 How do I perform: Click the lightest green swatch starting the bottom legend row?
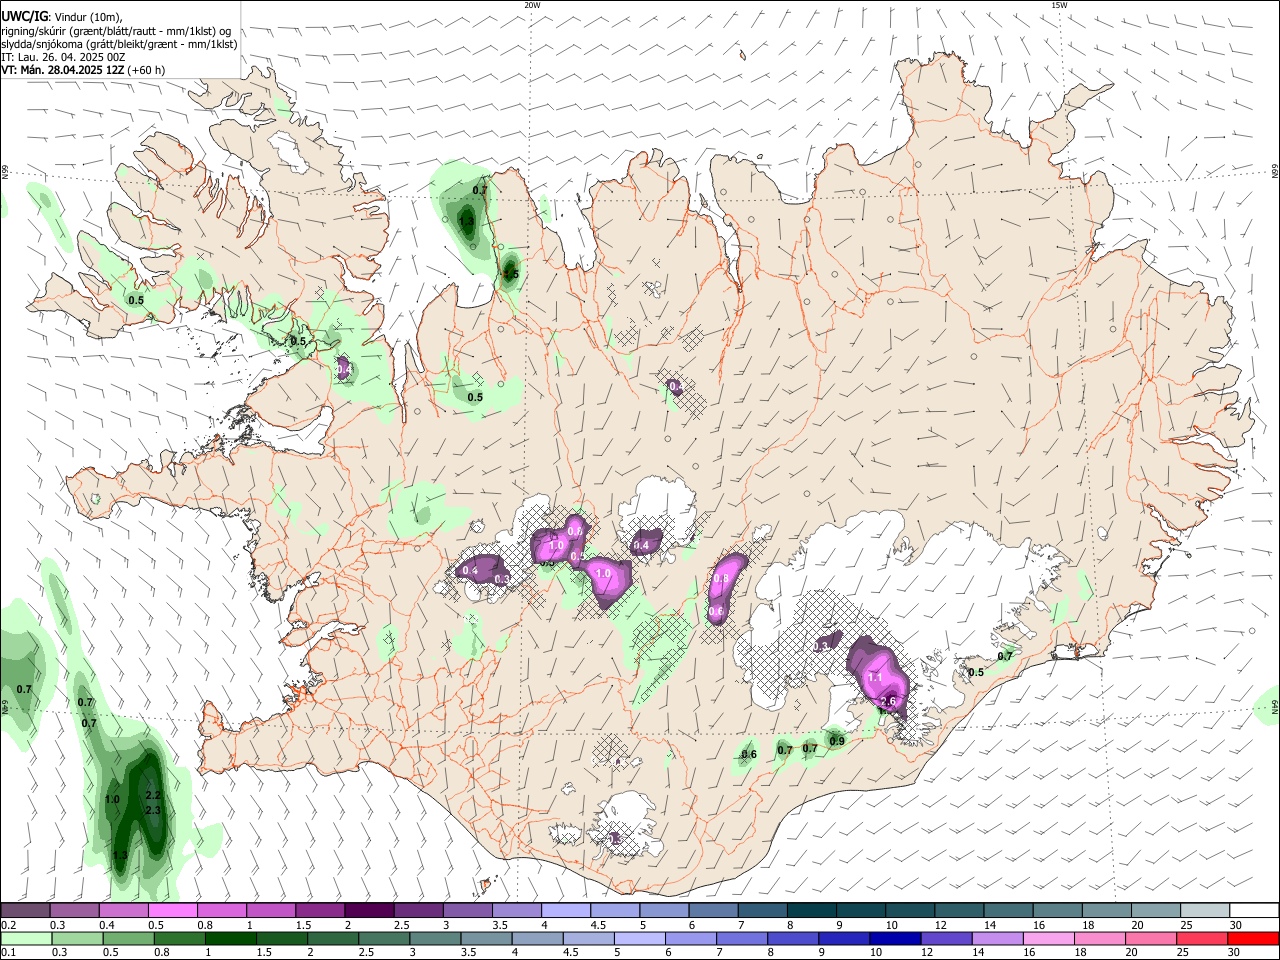tap(25, 938)
